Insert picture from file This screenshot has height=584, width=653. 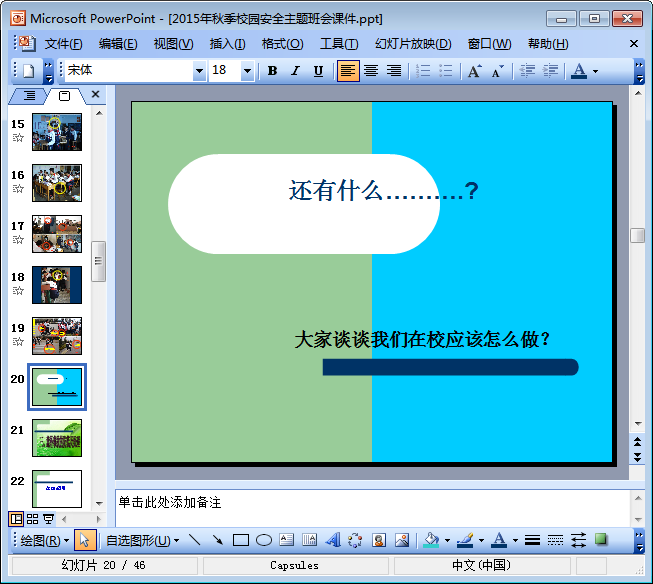pyautogui.click(x=401, y=540)
